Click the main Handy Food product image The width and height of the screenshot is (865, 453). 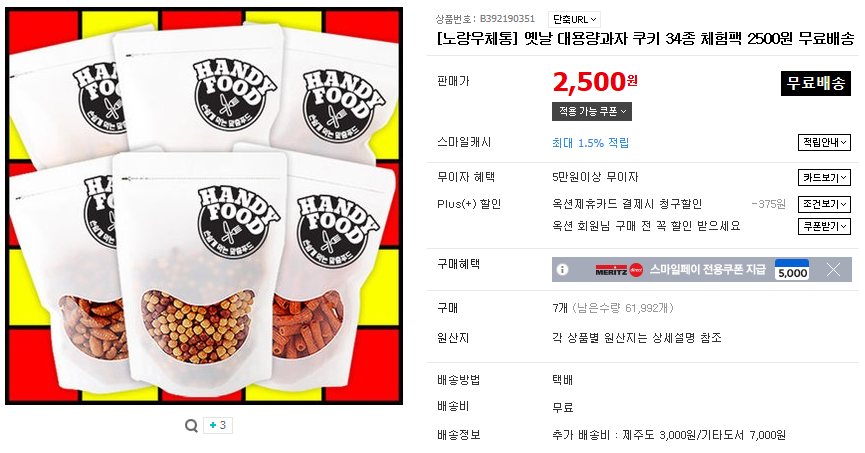[203, 205]
